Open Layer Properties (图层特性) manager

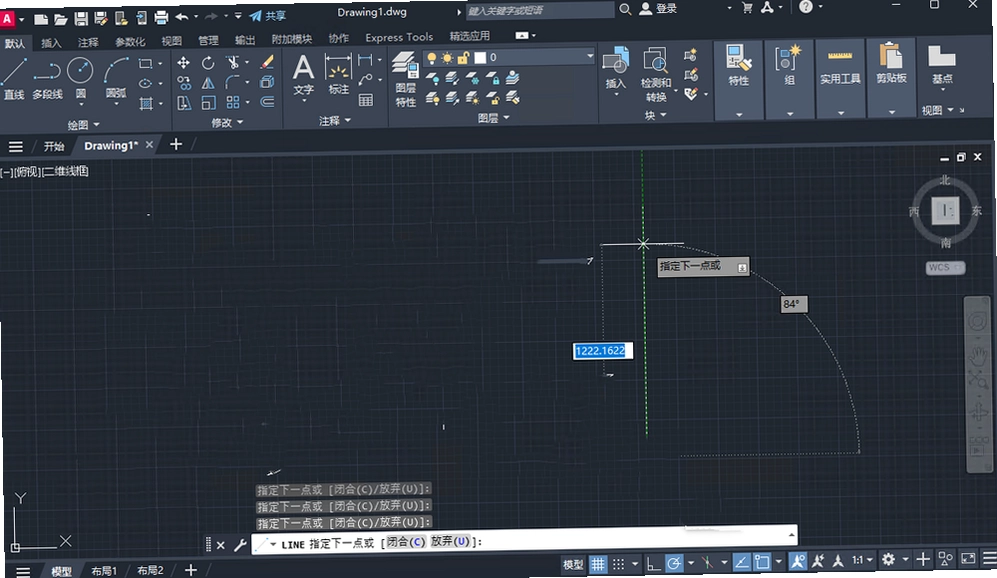click(x=405, y=79)
